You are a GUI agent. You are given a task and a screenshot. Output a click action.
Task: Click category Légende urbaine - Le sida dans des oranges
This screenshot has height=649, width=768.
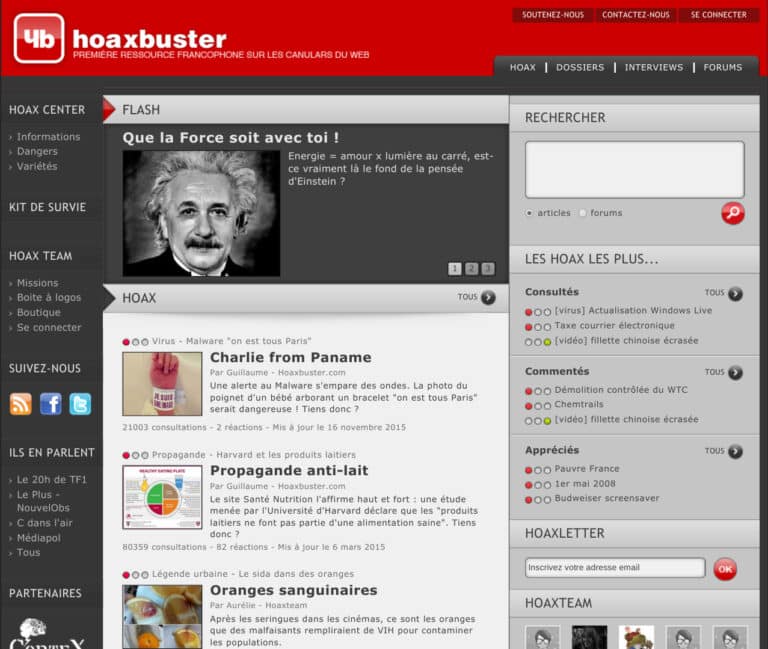253,574
